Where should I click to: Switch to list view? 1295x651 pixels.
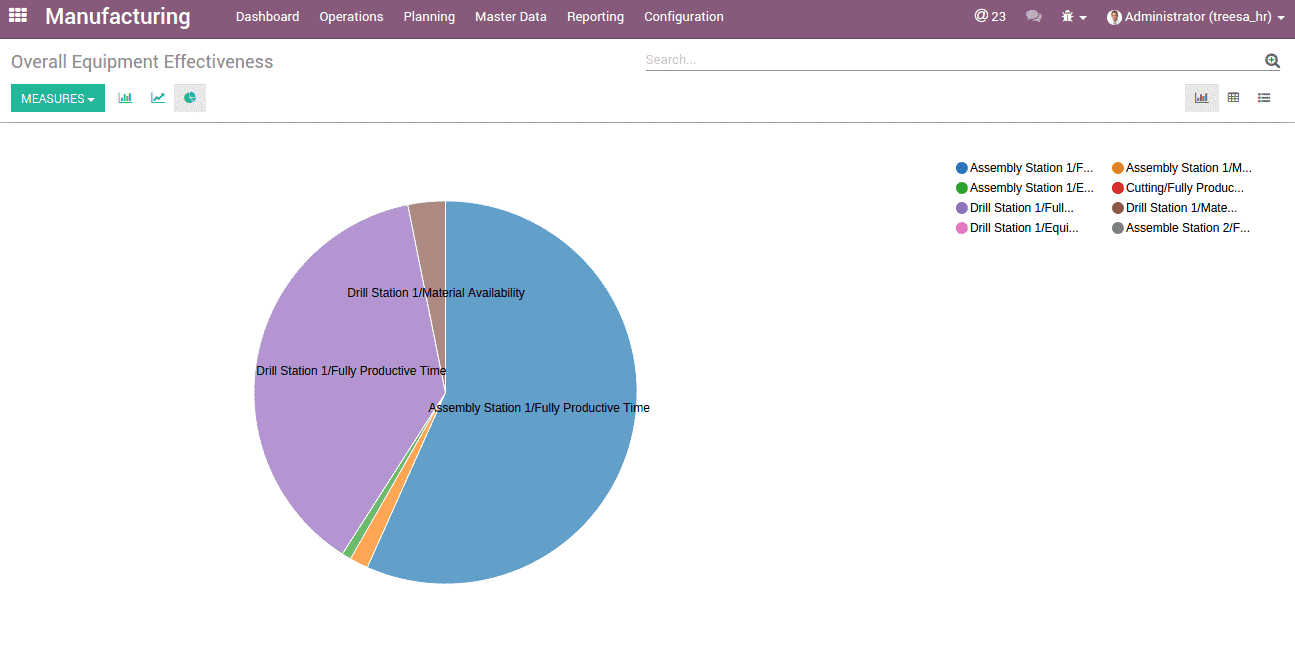(x=1264, y=98)
